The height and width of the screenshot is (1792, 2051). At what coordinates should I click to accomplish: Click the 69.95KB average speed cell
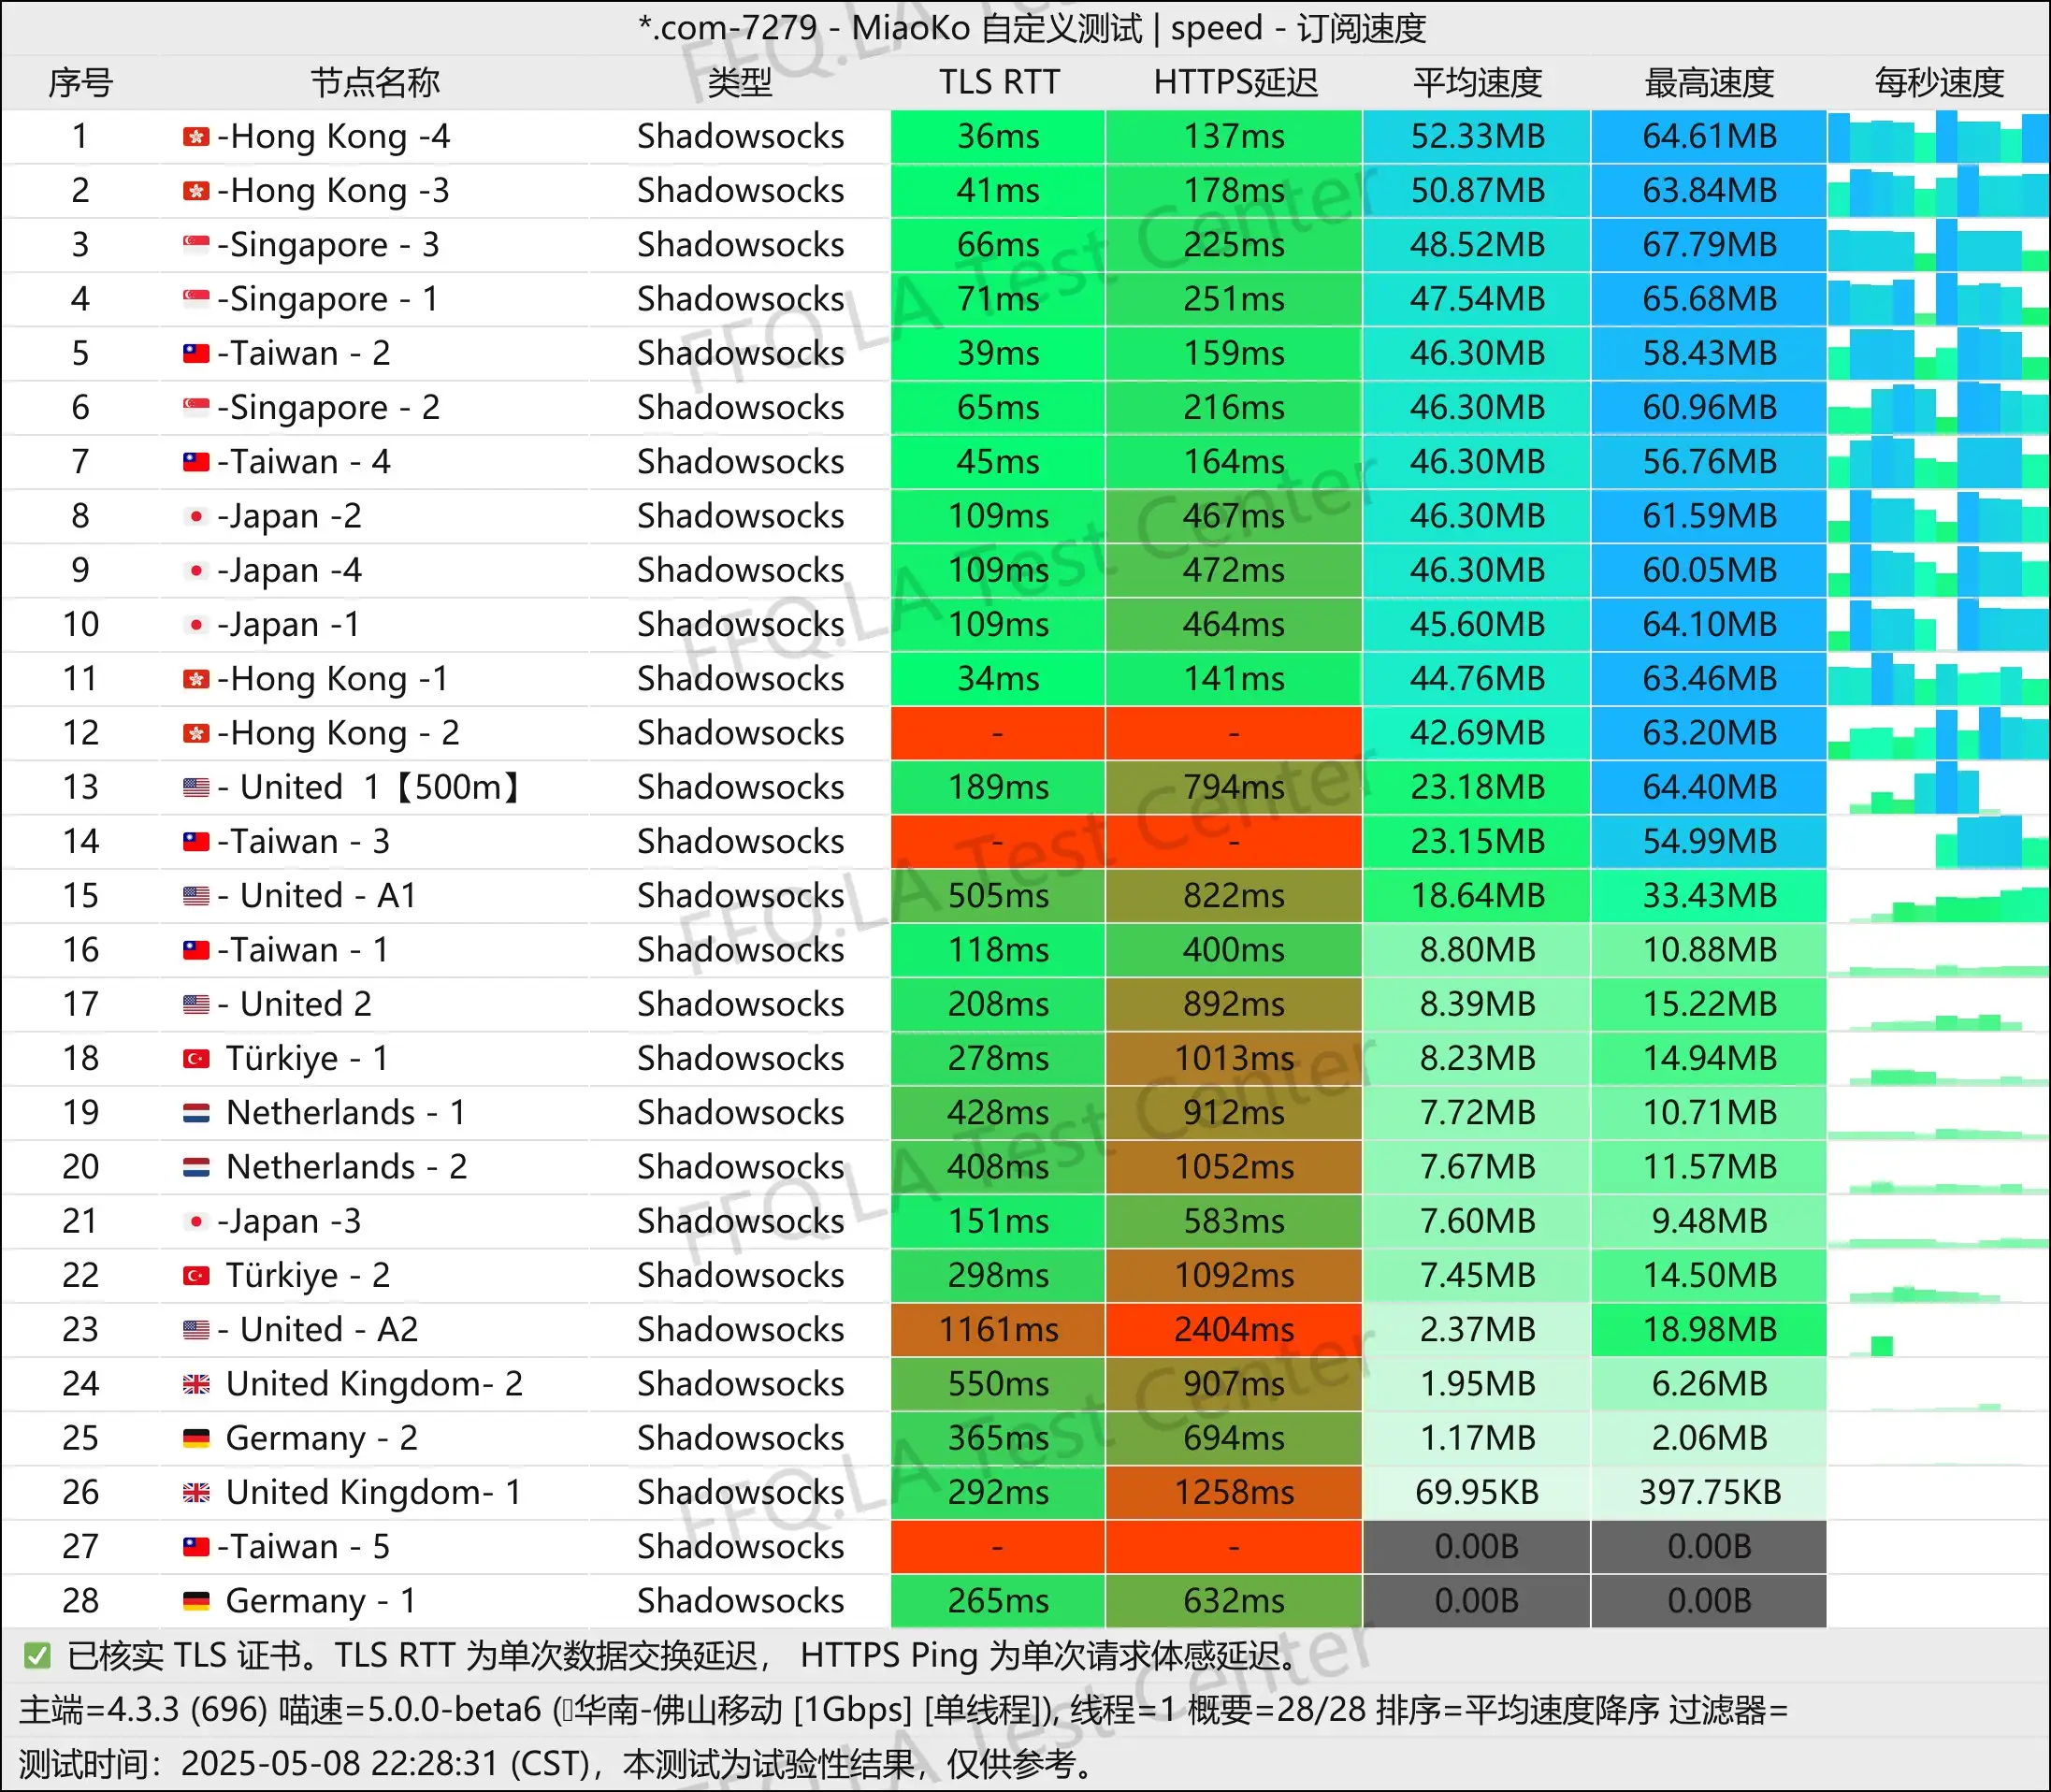click(x=1477, y=1492)
